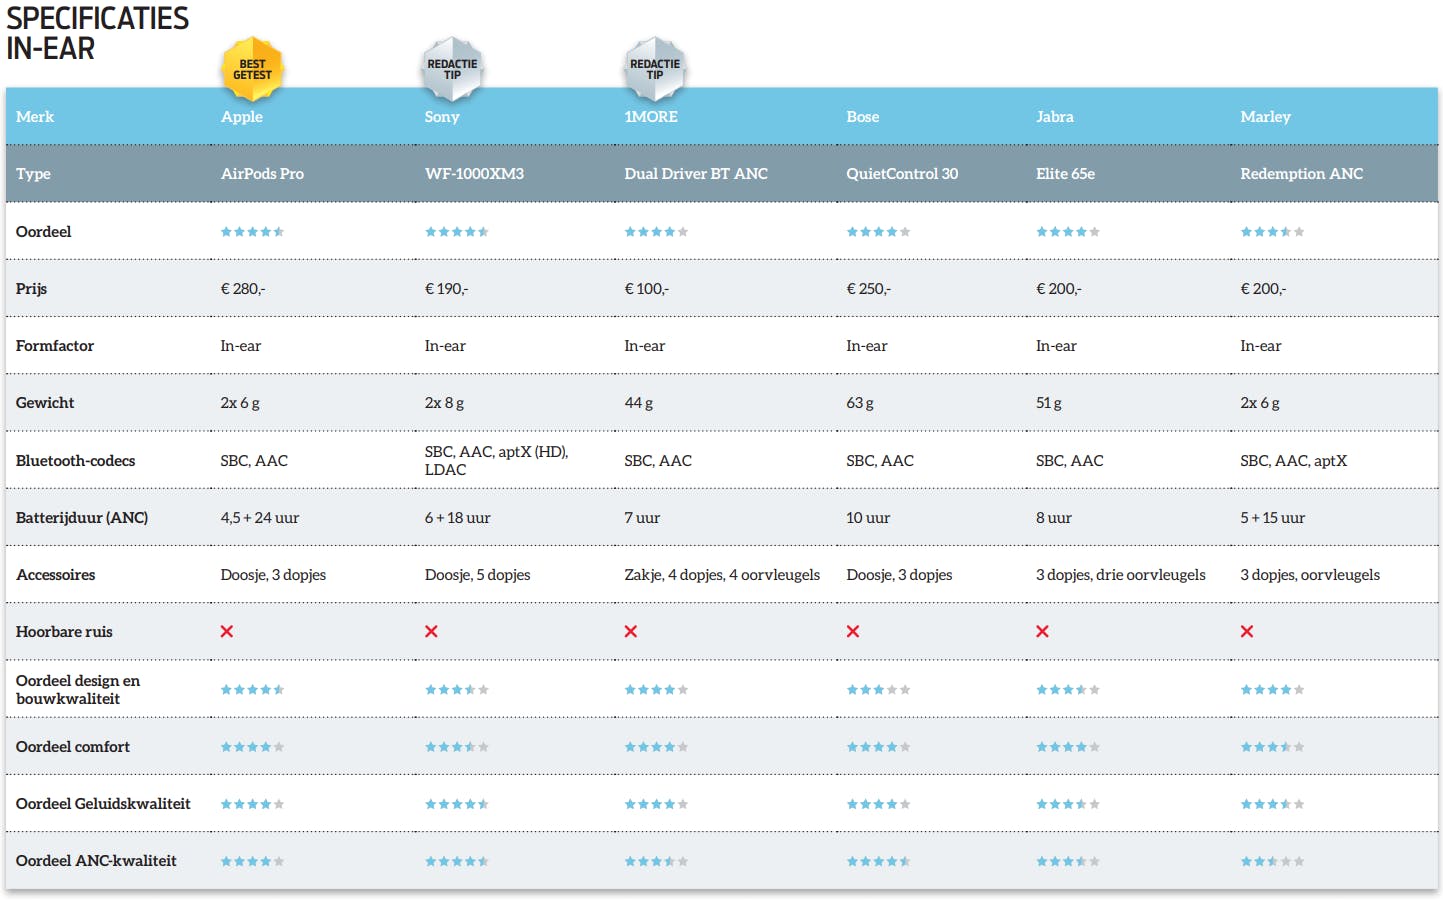Click the Marley brand header
This screenshot has height=902, width=1443.
pos(1265,117)
